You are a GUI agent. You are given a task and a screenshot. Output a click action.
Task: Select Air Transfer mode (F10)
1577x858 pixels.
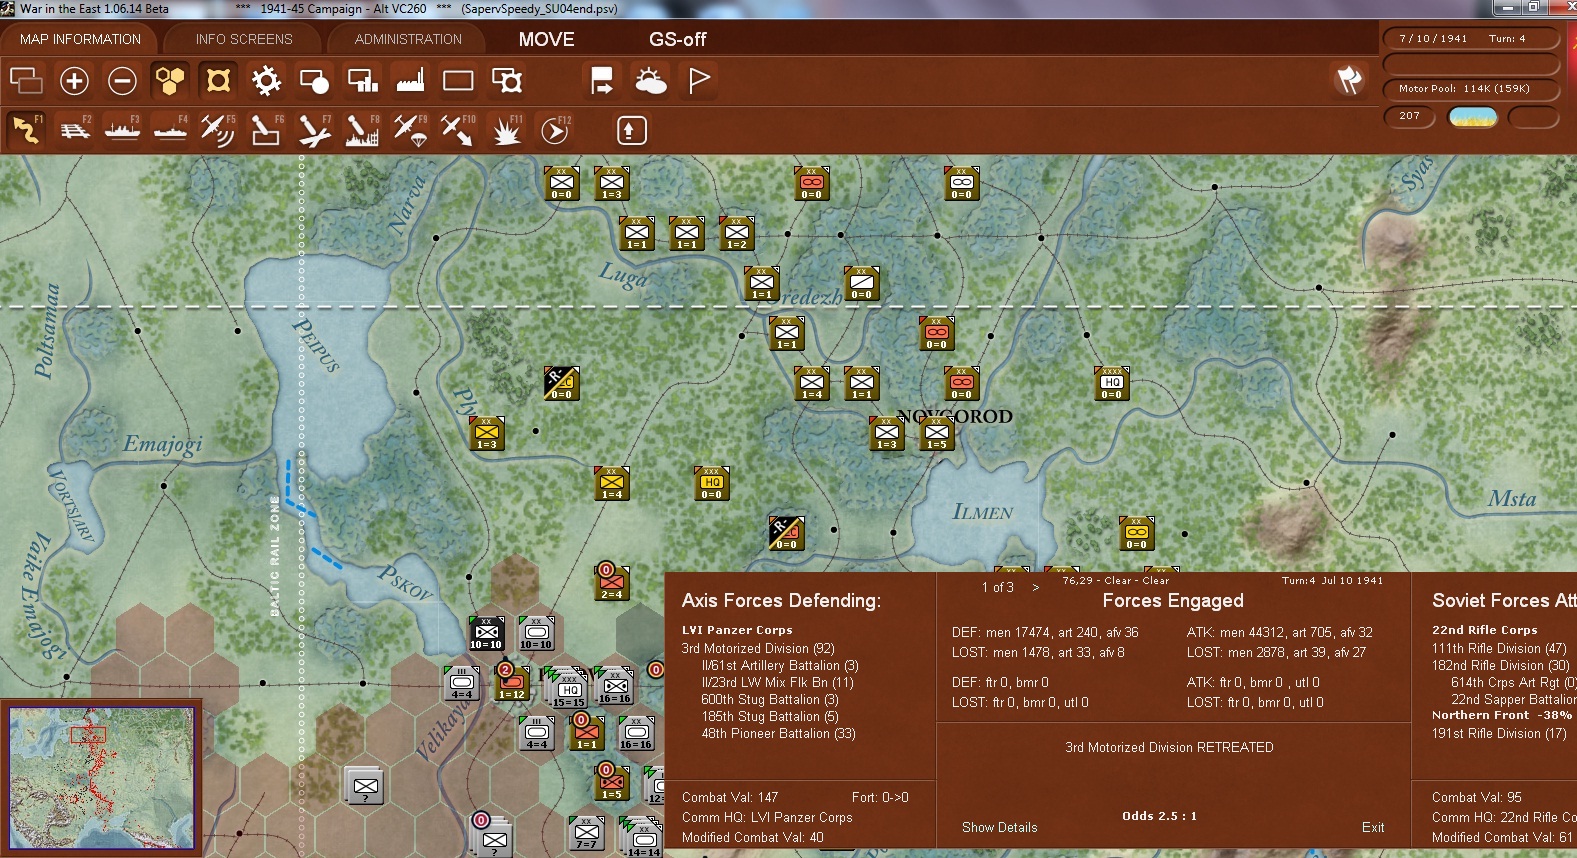[458, 130]
